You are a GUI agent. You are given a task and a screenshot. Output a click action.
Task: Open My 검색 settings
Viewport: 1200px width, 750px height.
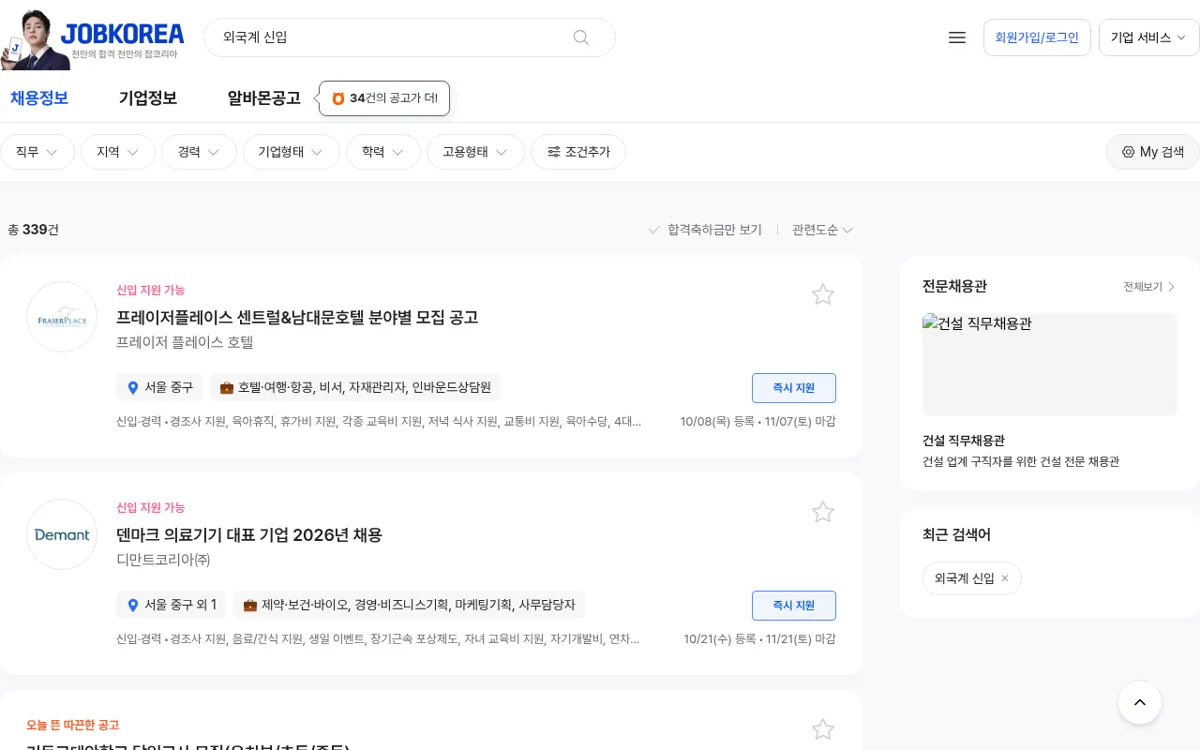[1152, 152]
